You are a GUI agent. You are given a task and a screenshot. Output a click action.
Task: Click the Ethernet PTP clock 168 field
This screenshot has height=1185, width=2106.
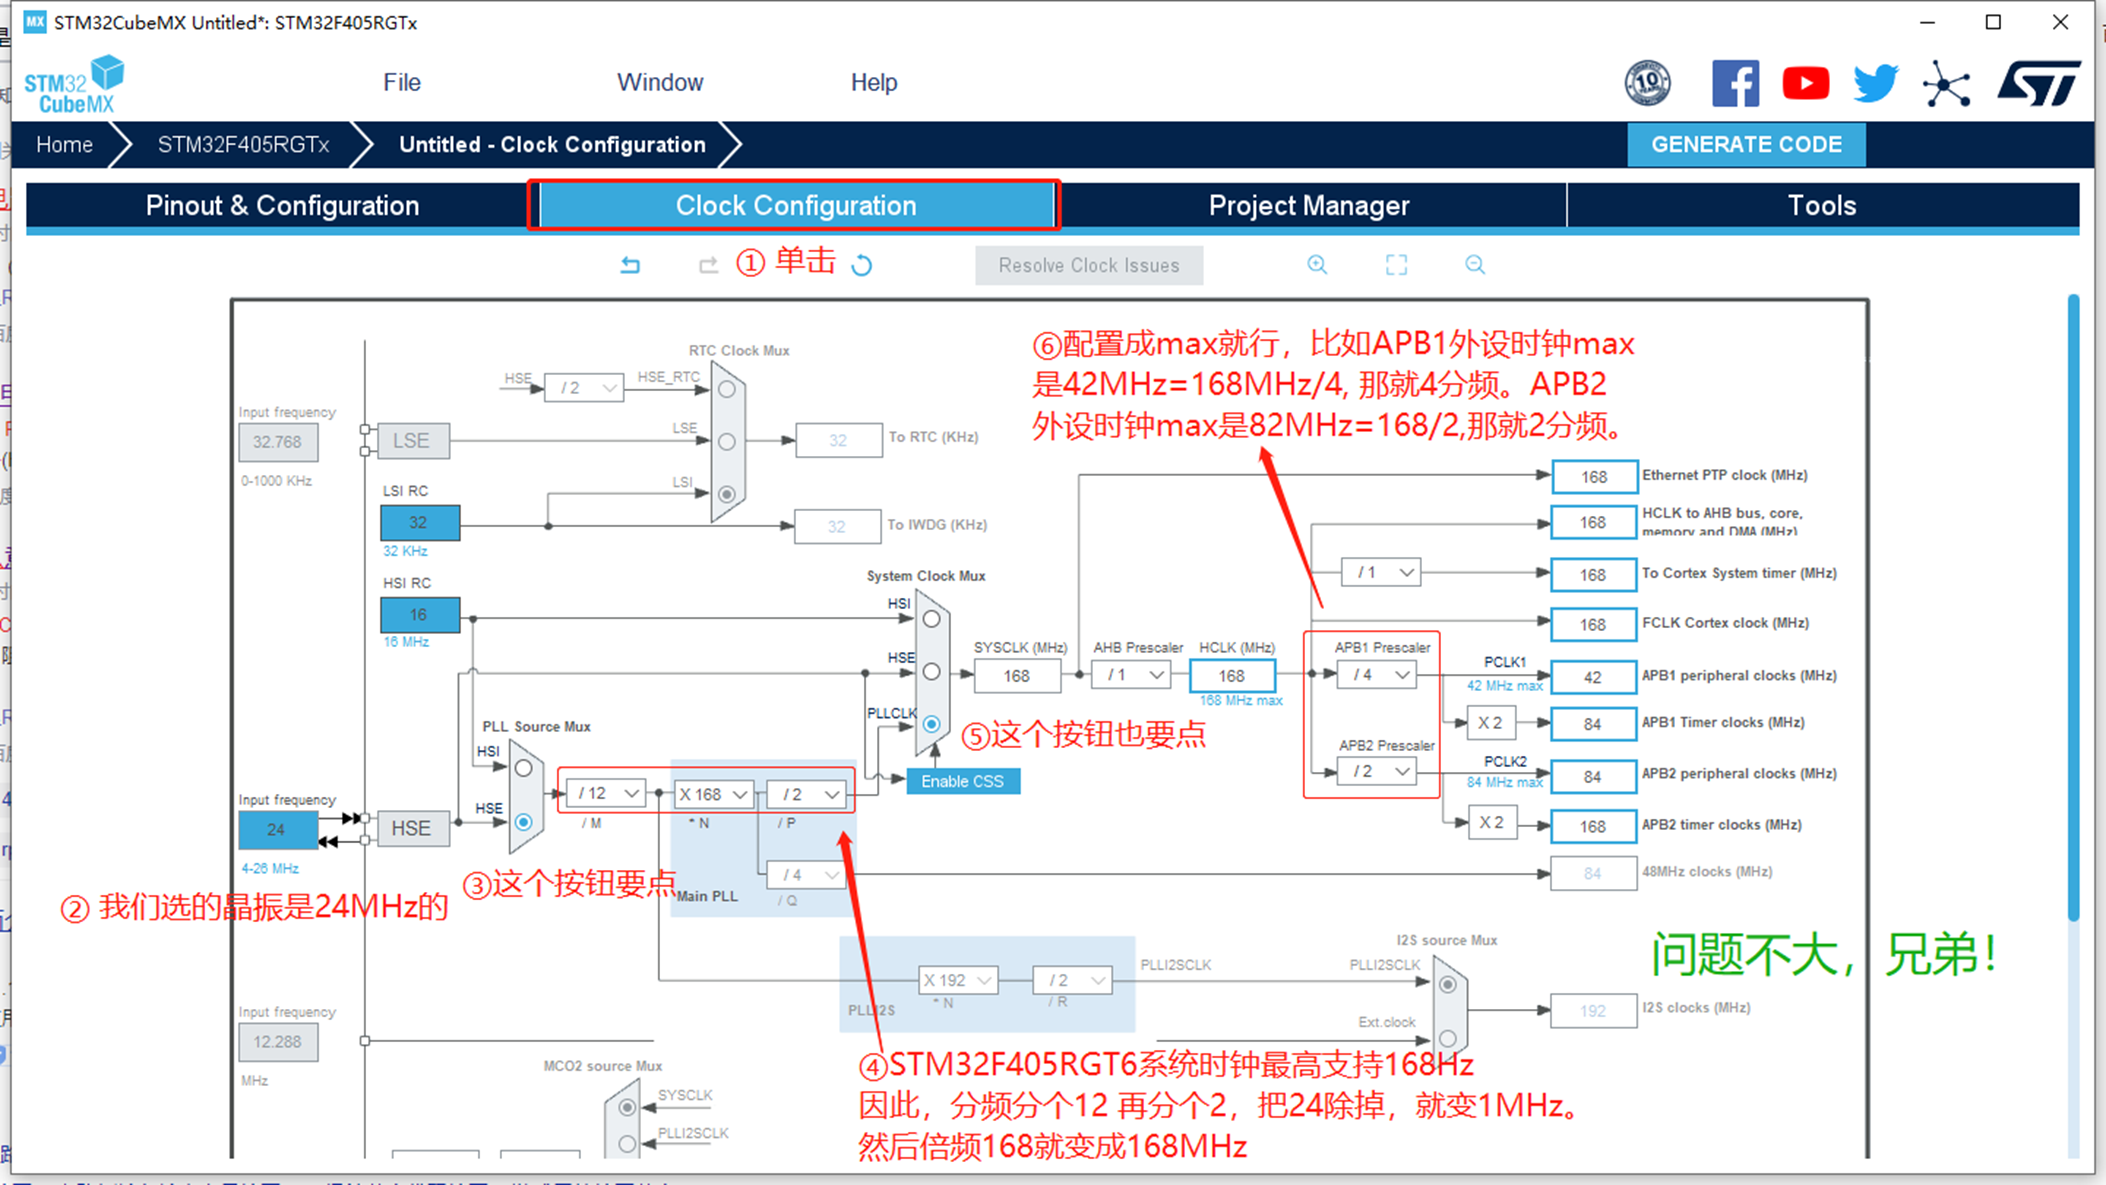(x=1594, y=477)
